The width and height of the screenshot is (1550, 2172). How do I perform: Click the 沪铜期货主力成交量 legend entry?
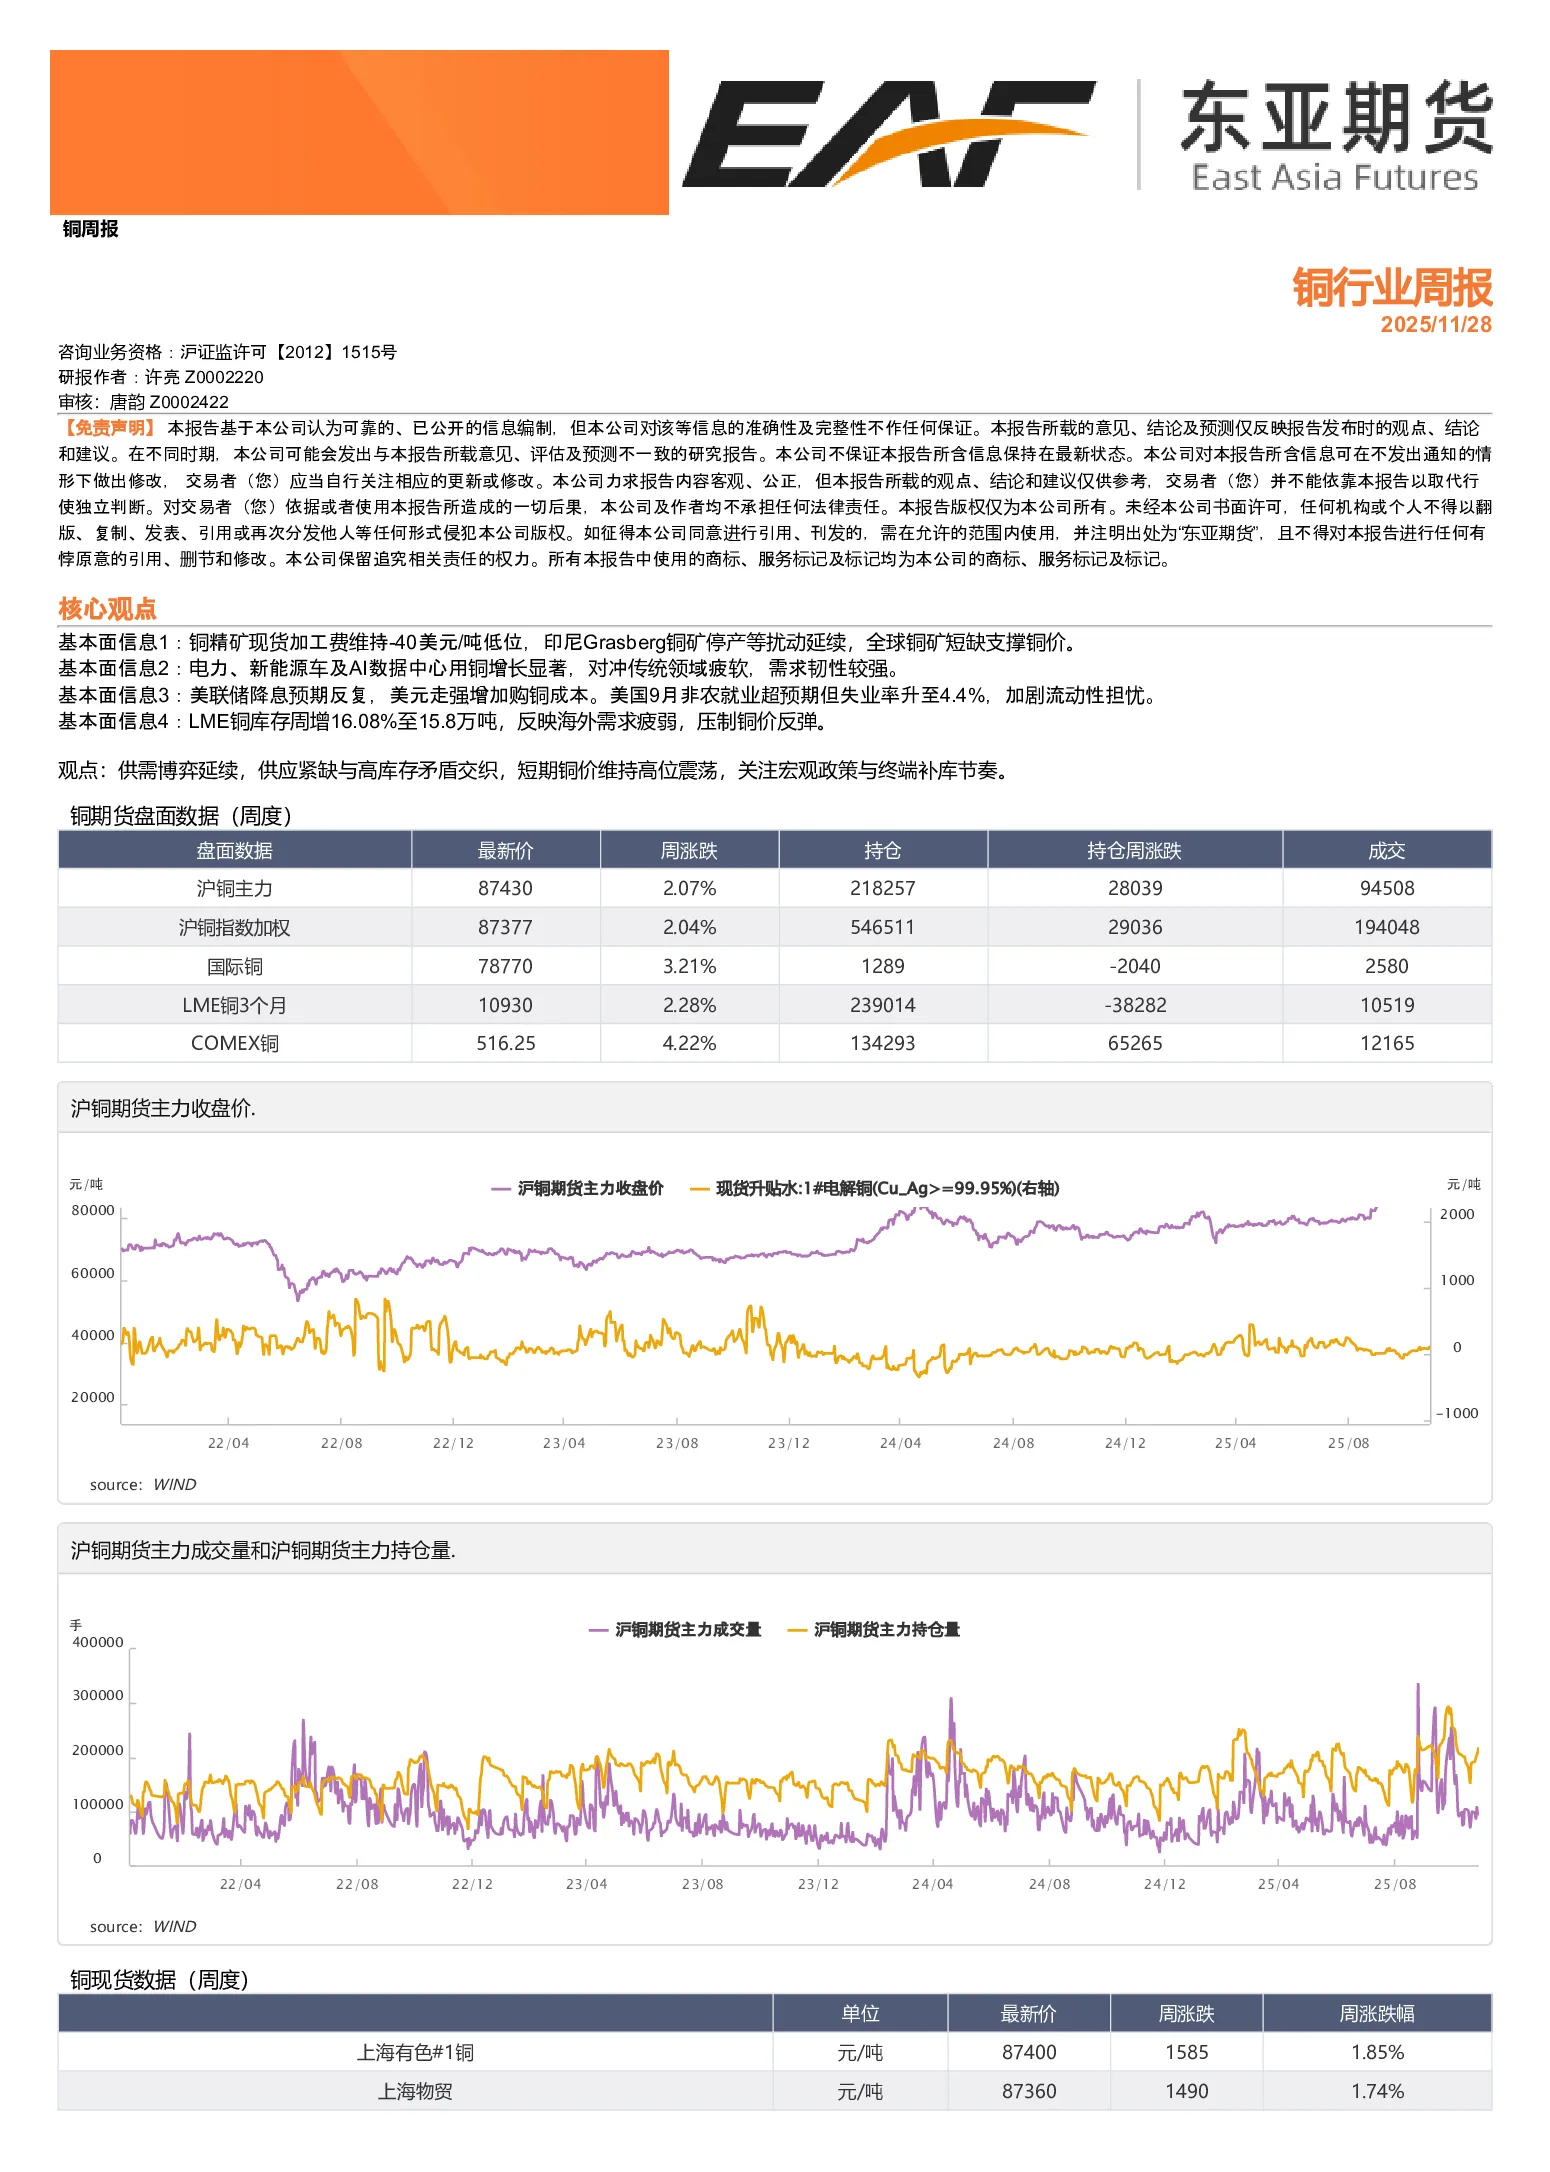(x=676, y=1630)
